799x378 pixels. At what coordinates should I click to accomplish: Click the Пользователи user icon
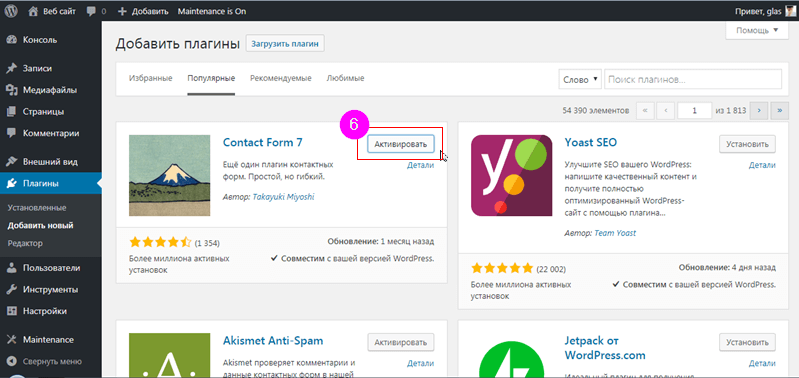click(x=12, y=268)
